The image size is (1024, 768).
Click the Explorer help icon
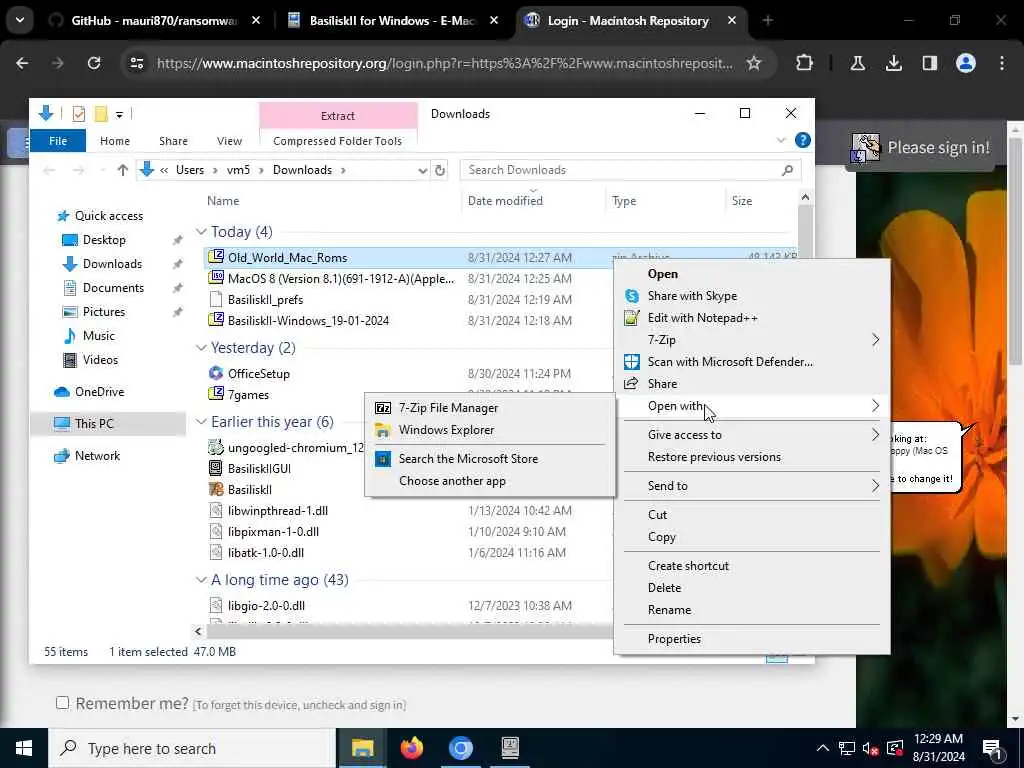(x=803, y=140)
